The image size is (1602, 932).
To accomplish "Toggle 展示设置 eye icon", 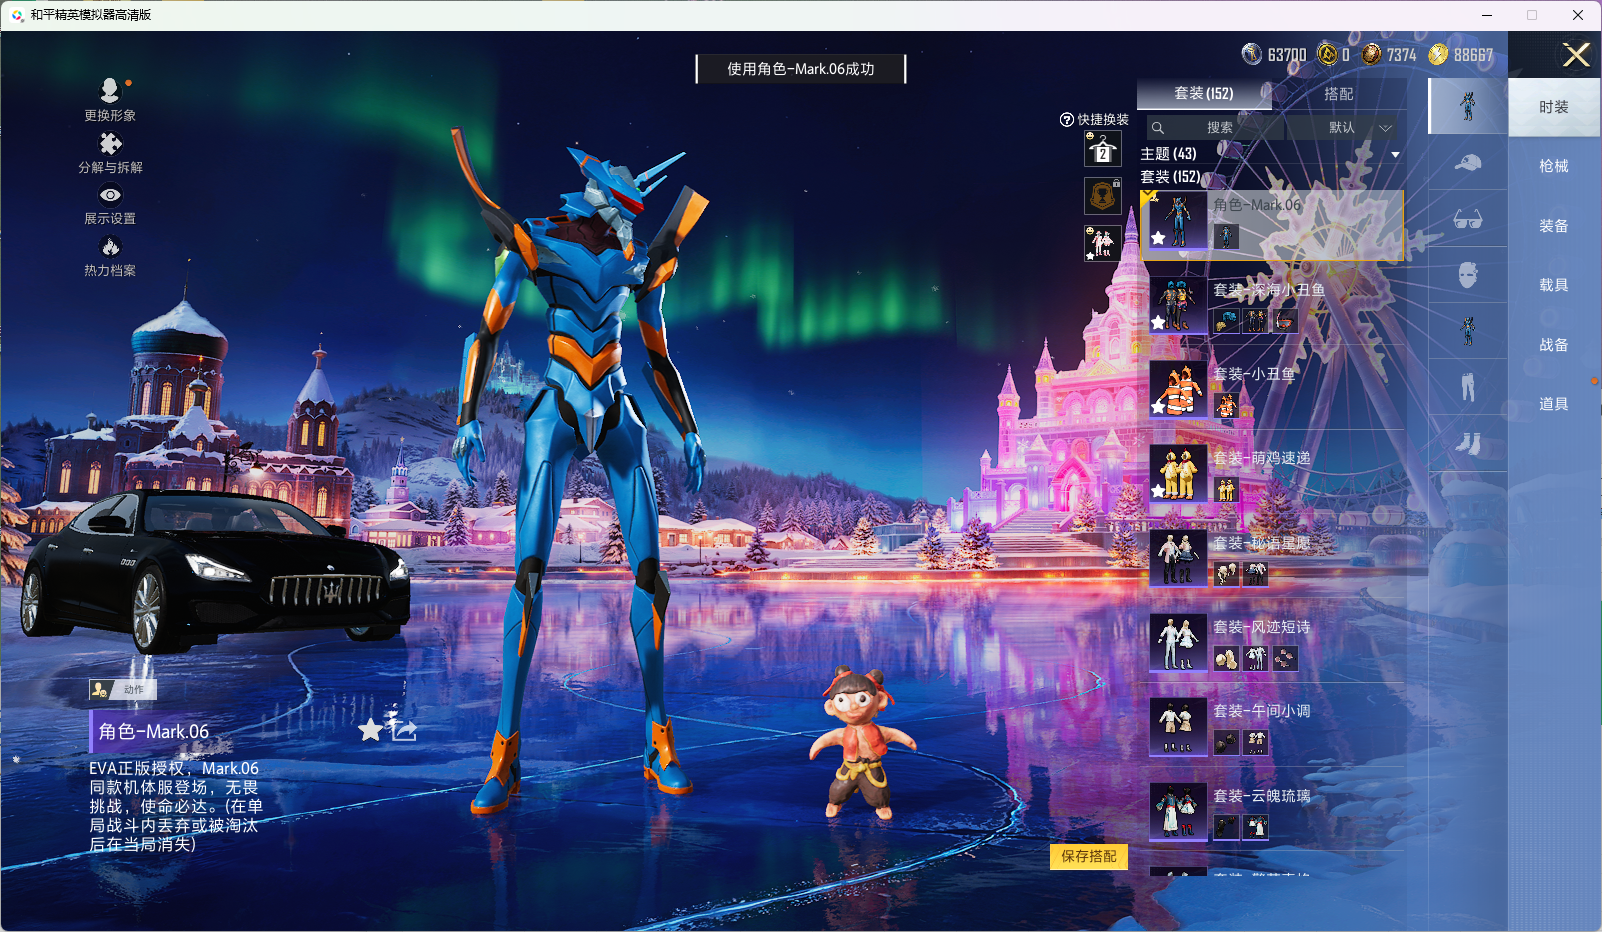I will (x=110, y=196).
